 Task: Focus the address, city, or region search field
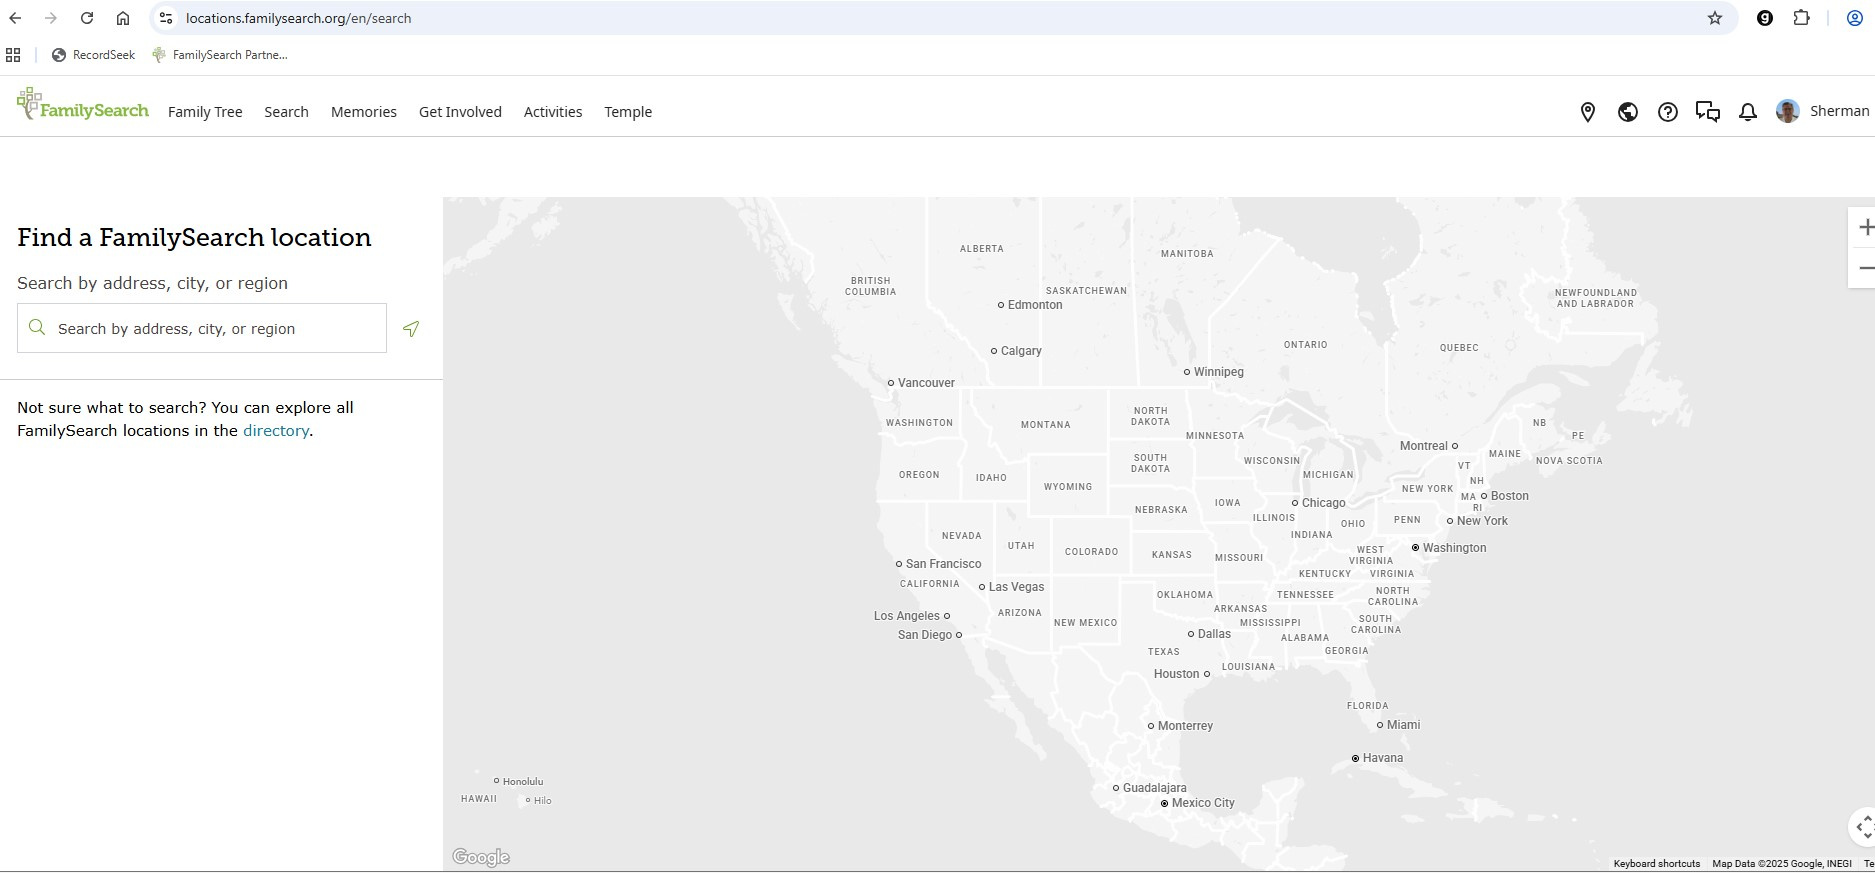click(x=202, y=328)
